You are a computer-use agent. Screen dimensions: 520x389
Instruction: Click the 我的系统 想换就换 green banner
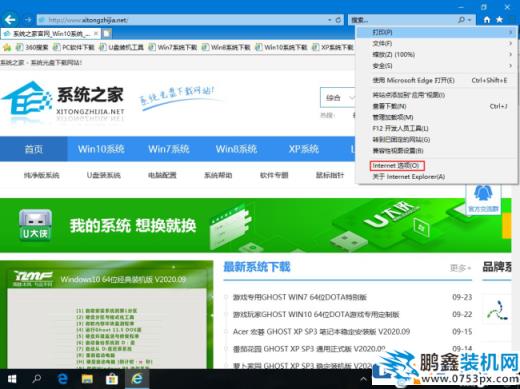(255, 225)
